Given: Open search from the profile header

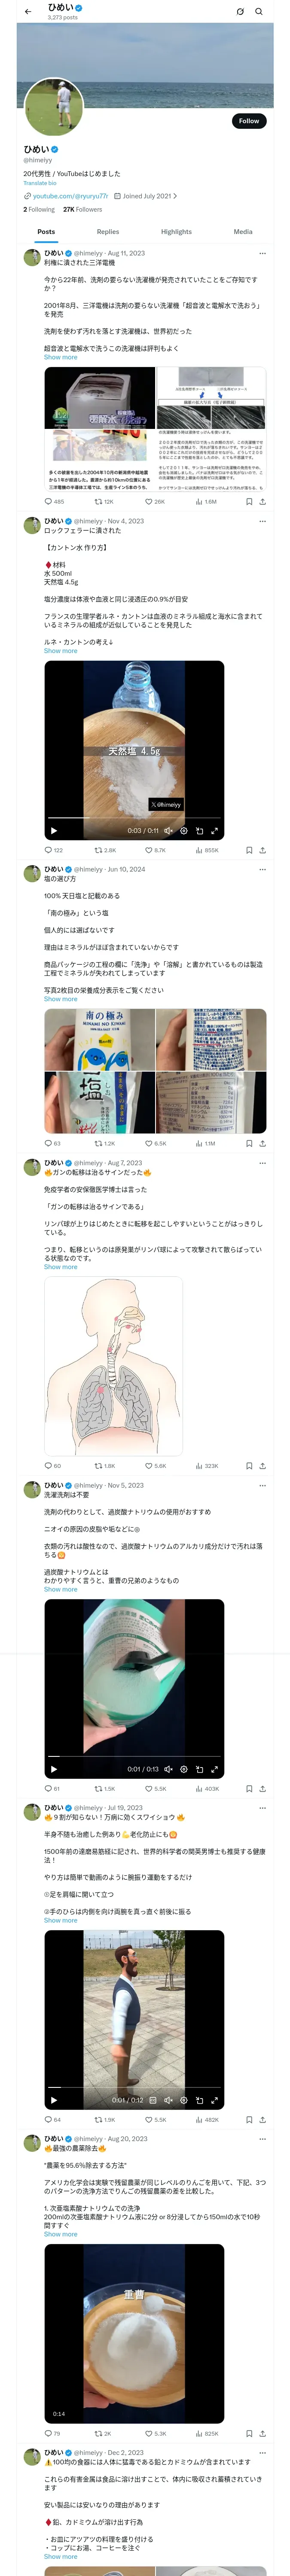Looking at the screenshot, I should pos(258,12).
